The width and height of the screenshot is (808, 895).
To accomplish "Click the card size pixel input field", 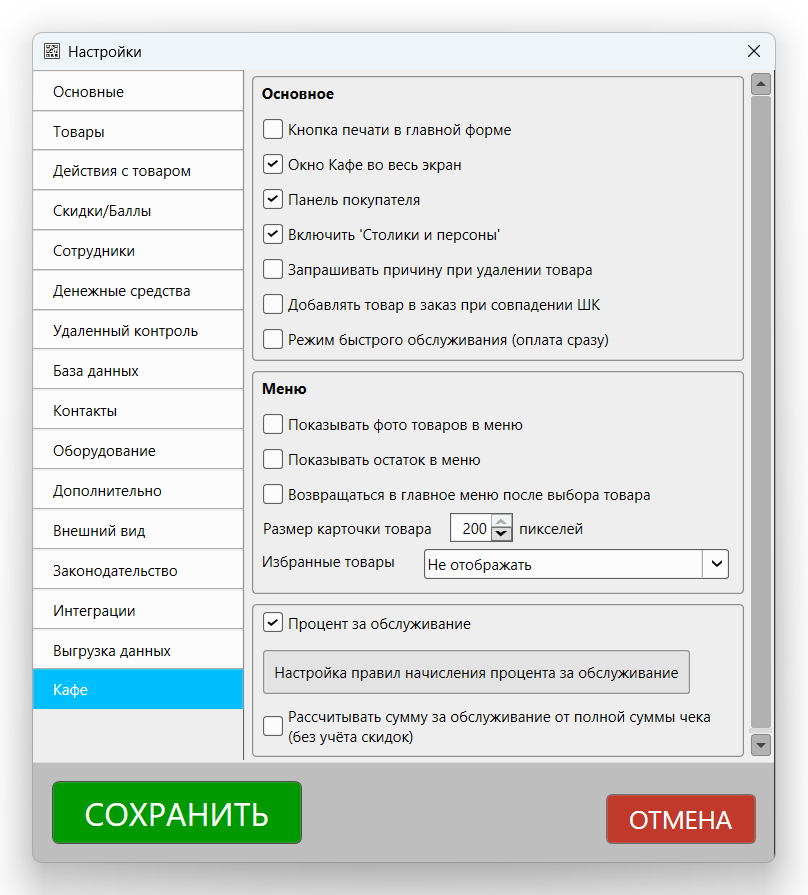I will [x=470, y=528].
